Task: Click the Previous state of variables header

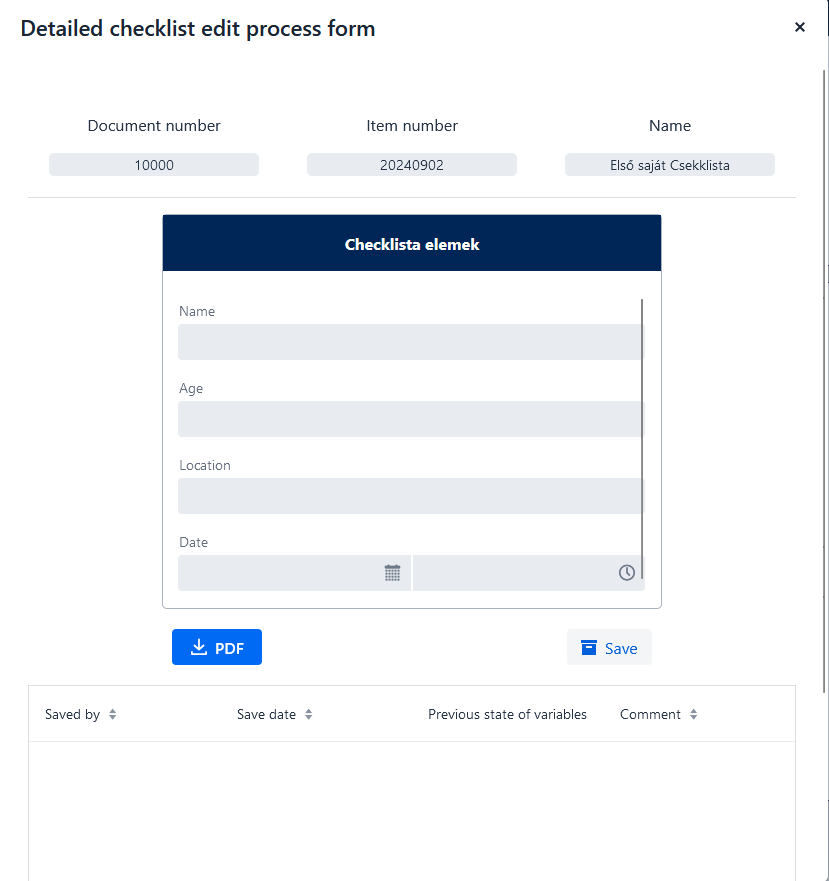Action: 508,714
